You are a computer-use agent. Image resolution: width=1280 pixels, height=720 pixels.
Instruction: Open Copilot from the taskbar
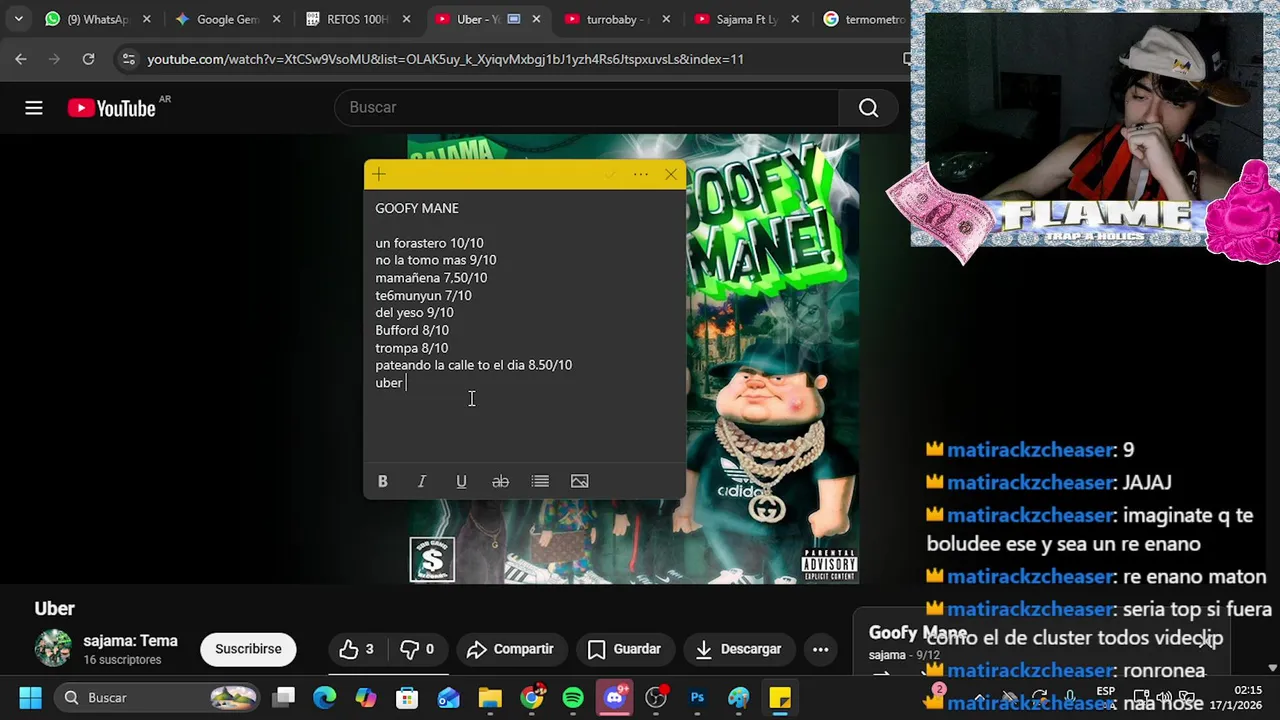coord(366,697)
